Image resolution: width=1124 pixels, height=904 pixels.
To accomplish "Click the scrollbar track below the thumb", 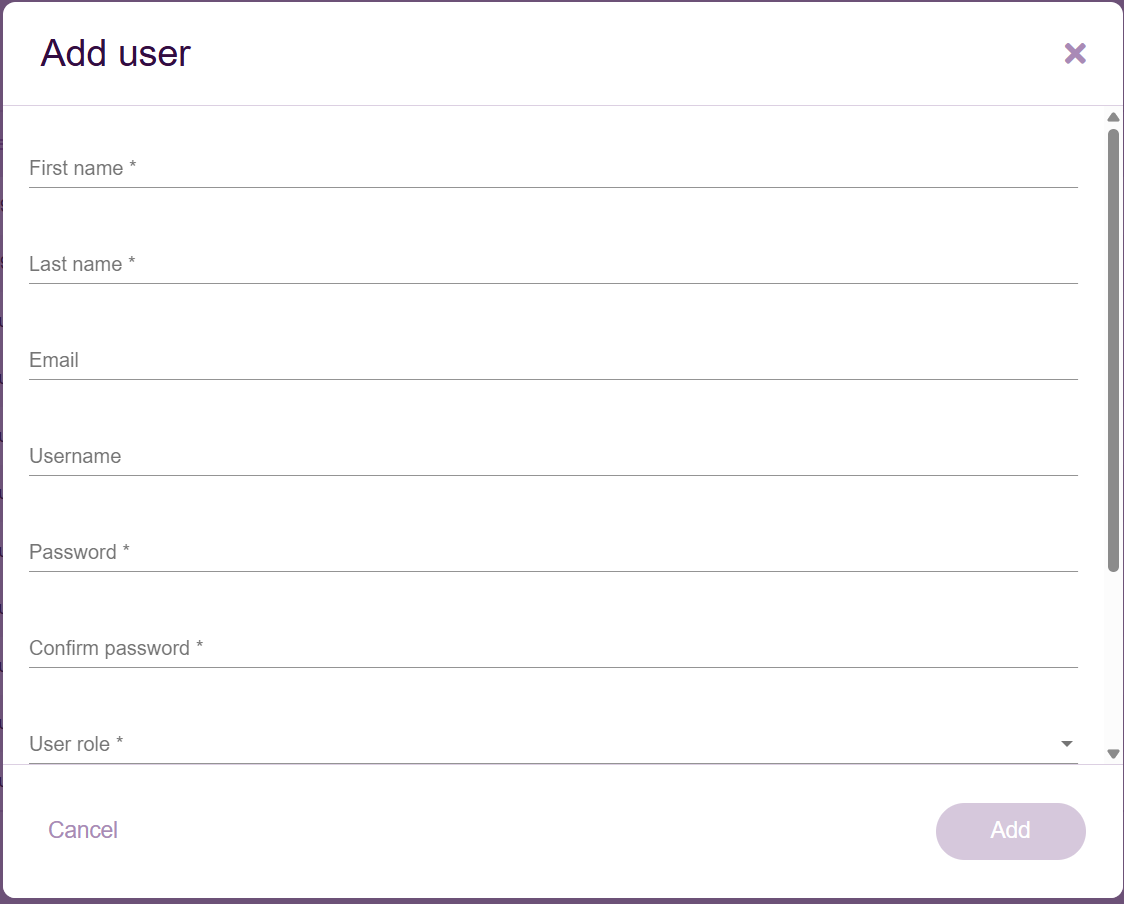I will pyautogui.click(x=1113, y=660).
